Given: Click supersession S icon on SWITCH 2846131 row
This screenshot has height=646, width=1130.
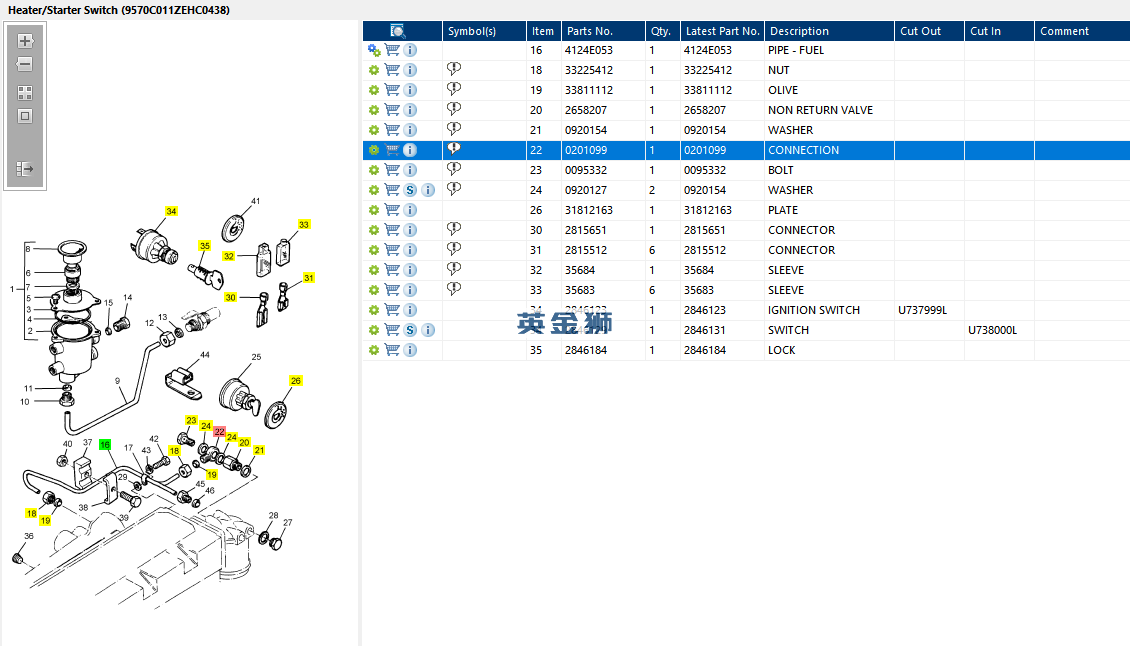Looking at the screenshot, I should click(410, 330).
